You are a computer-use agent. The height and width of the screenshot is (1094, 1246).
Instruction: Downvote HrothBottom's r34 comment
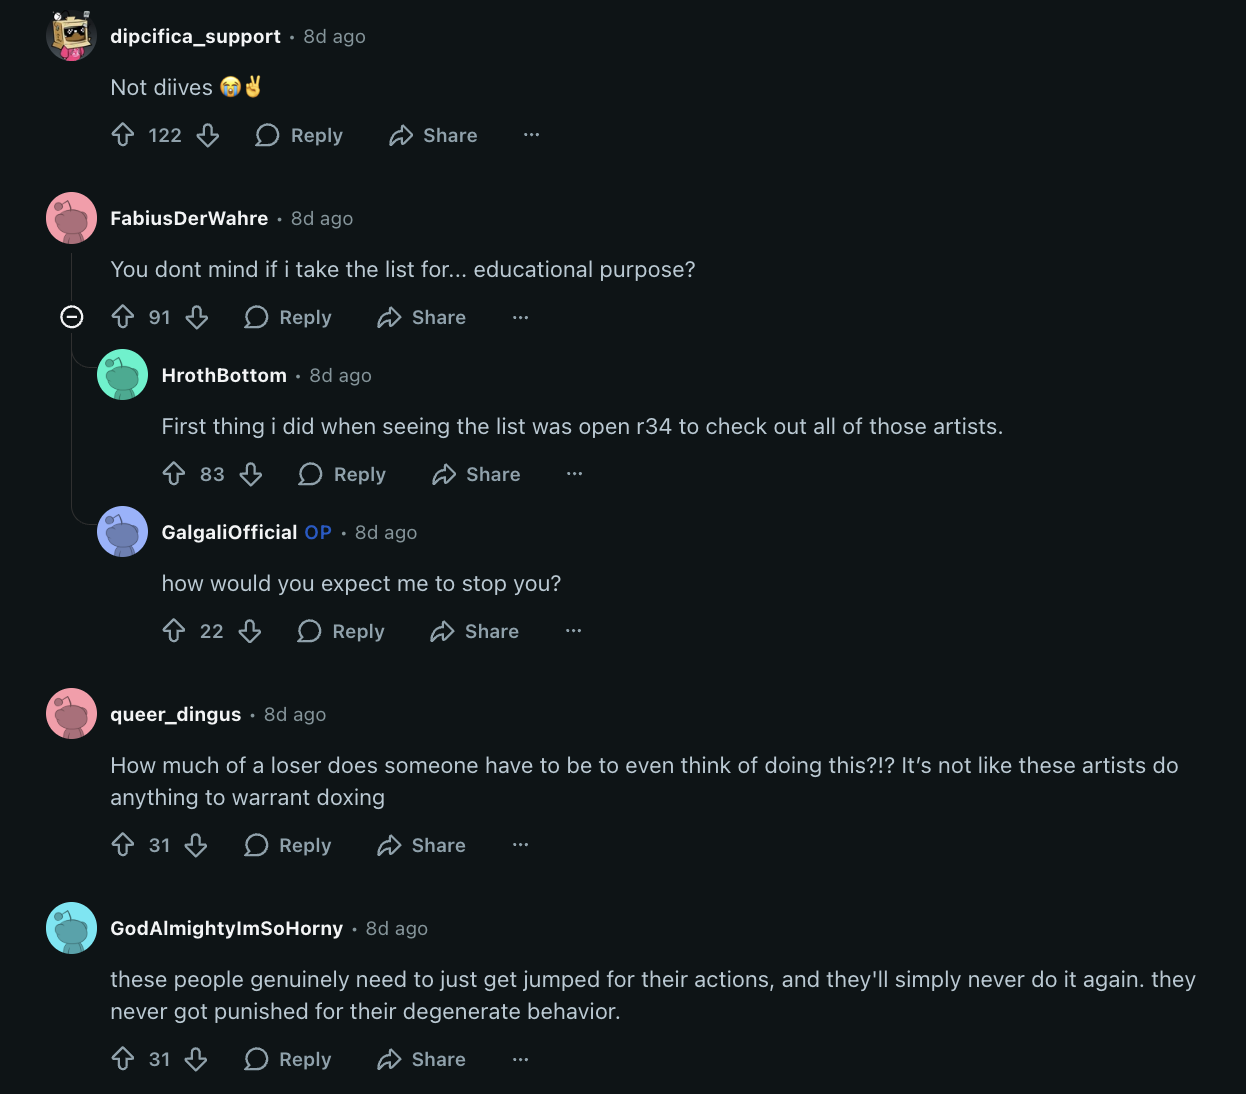[251, 474]
